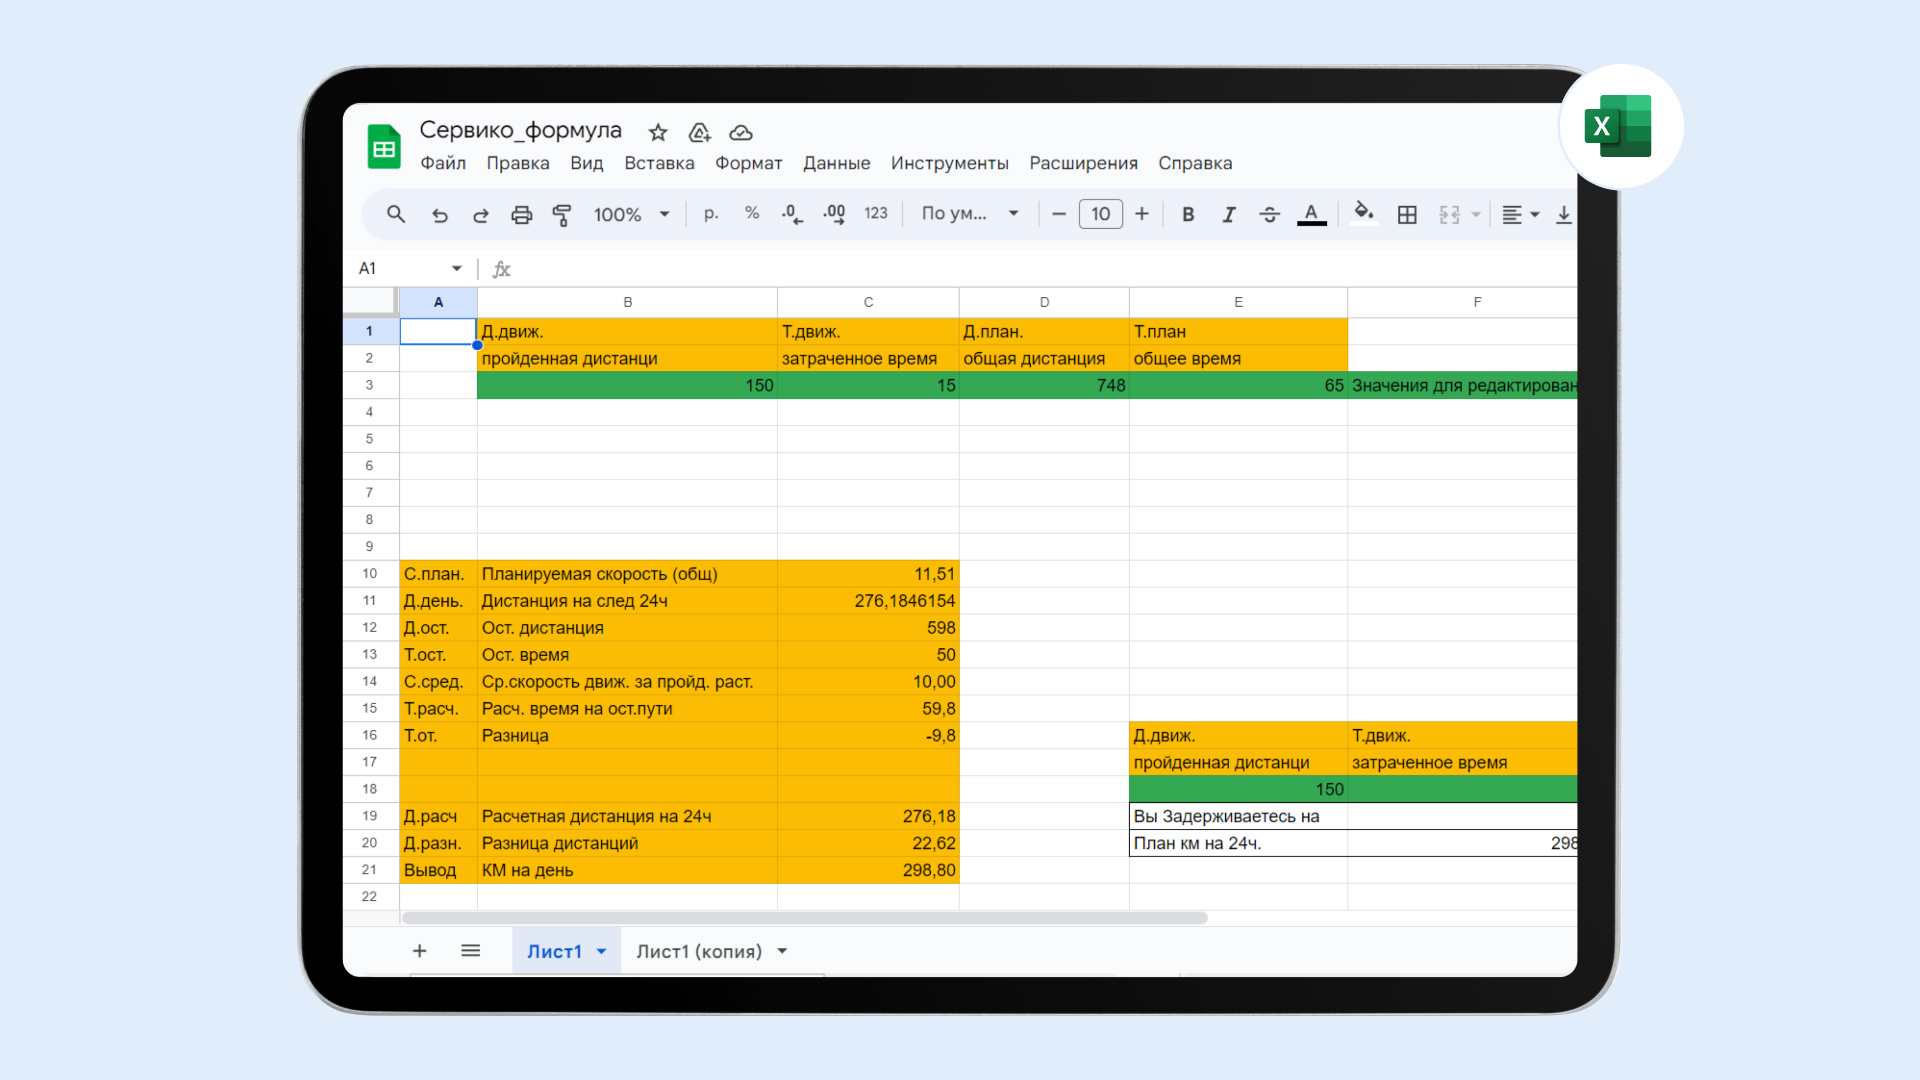Redo the last action
This screenshot has width=1920, height=1080.
[480, 214]
